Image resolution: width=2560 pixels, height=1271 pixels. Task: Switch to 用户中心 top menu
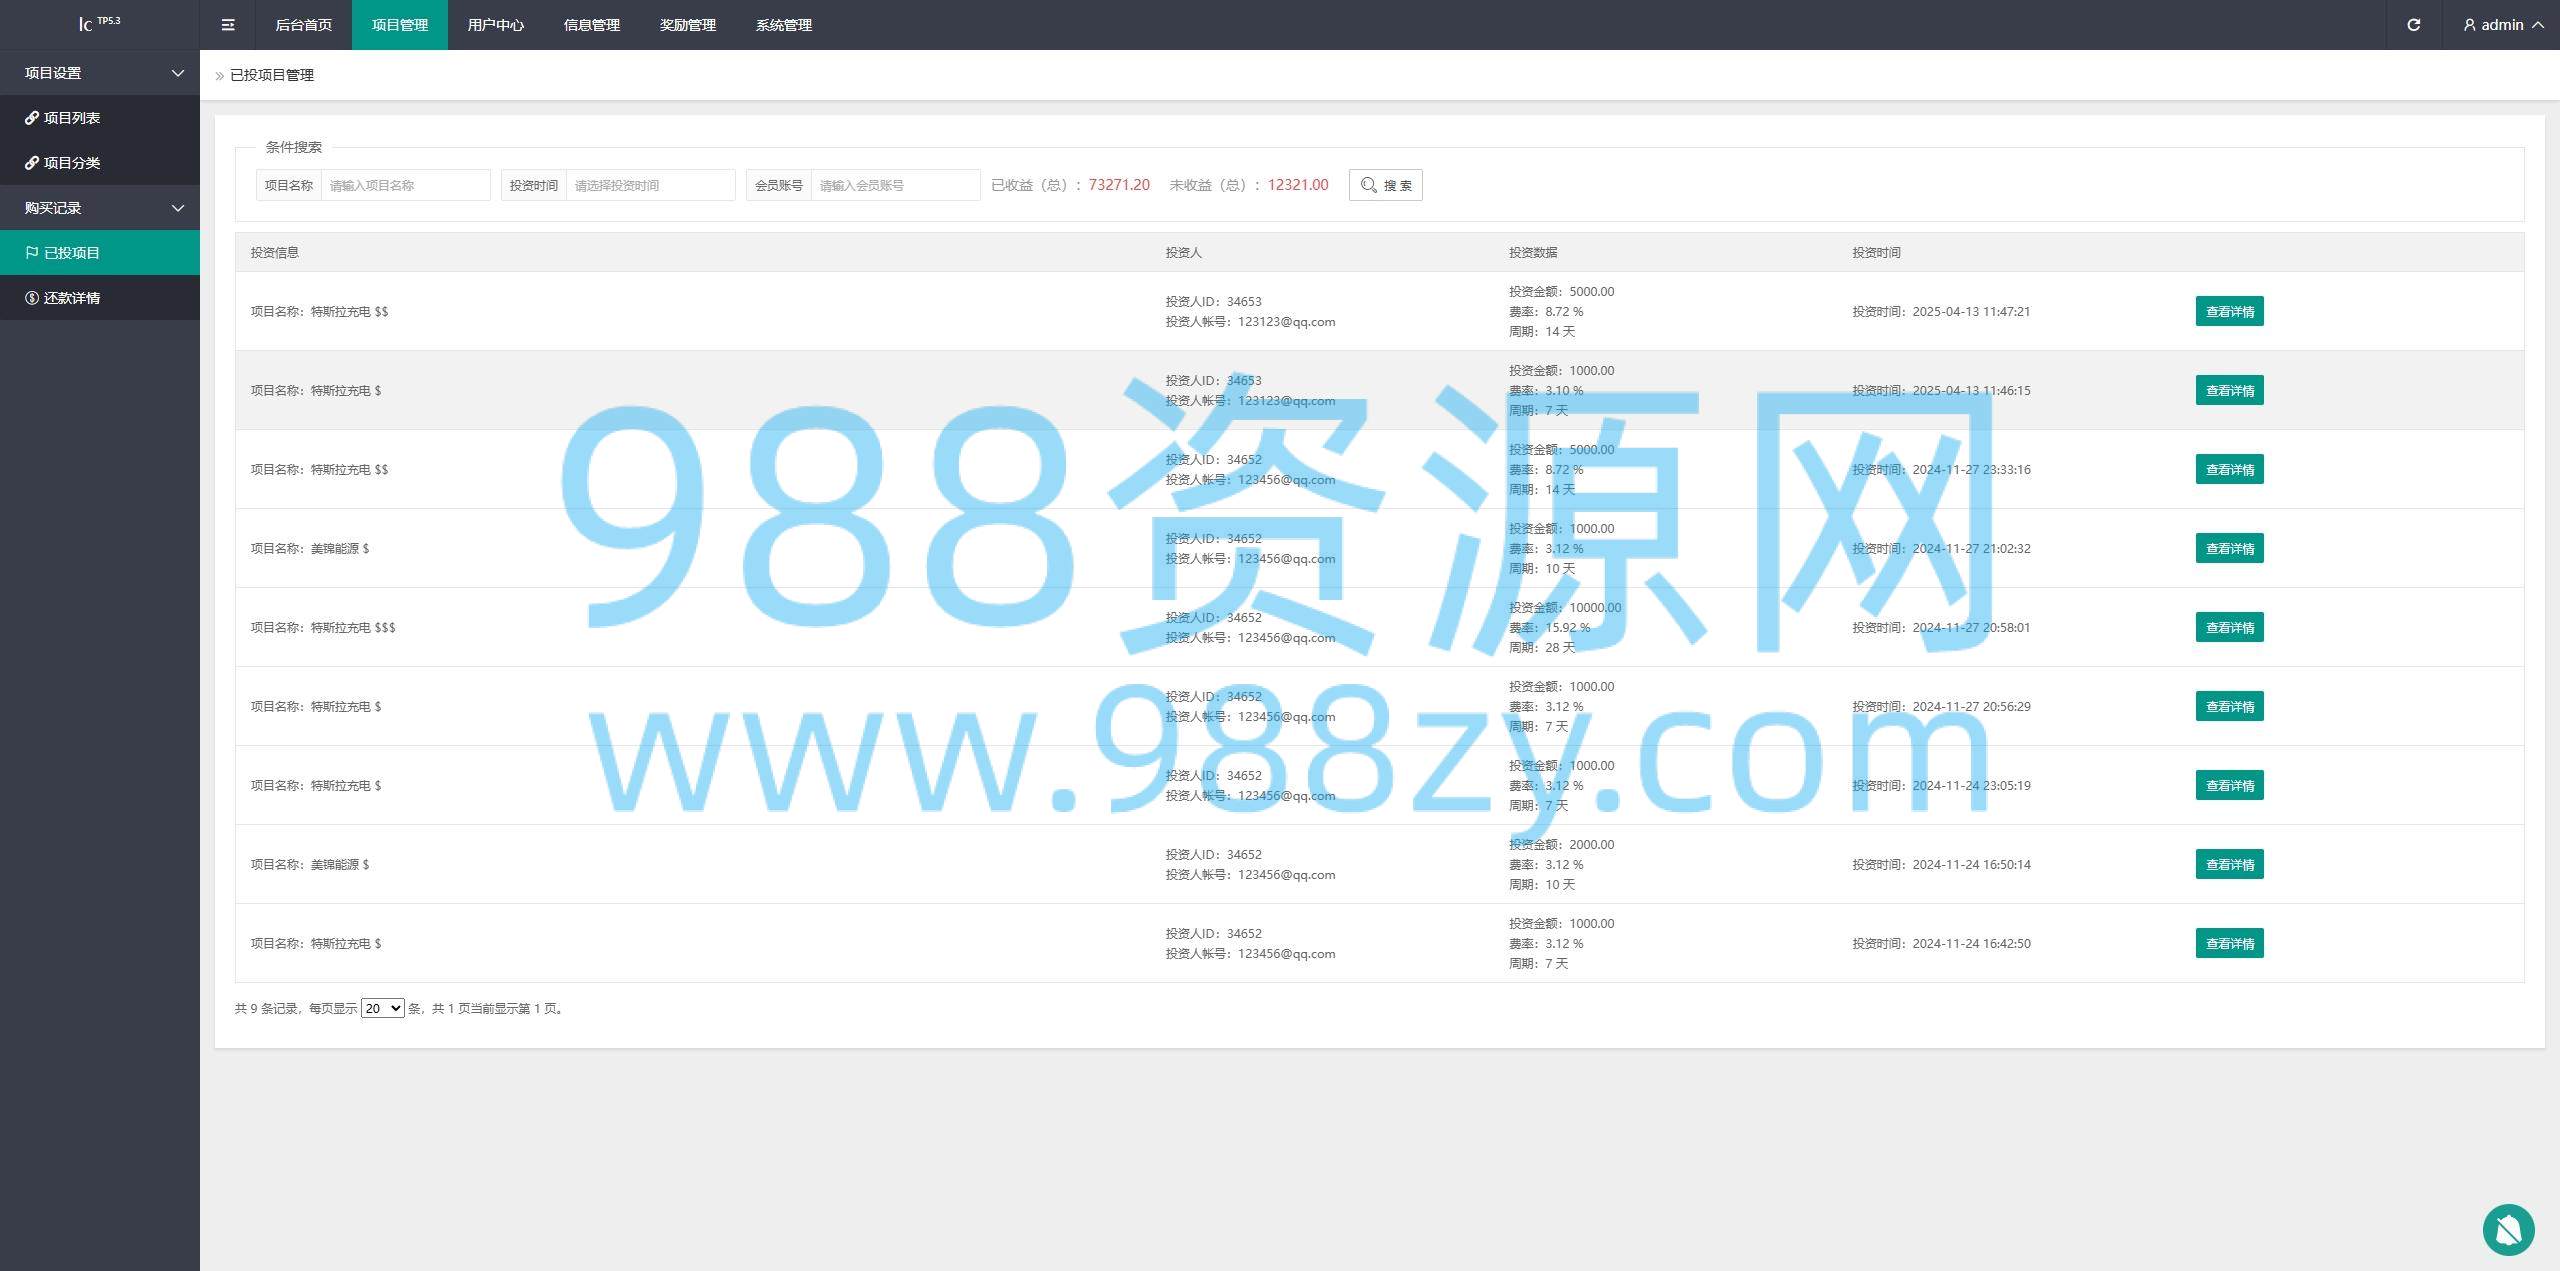pyautogui.click(x=495, y=25)
